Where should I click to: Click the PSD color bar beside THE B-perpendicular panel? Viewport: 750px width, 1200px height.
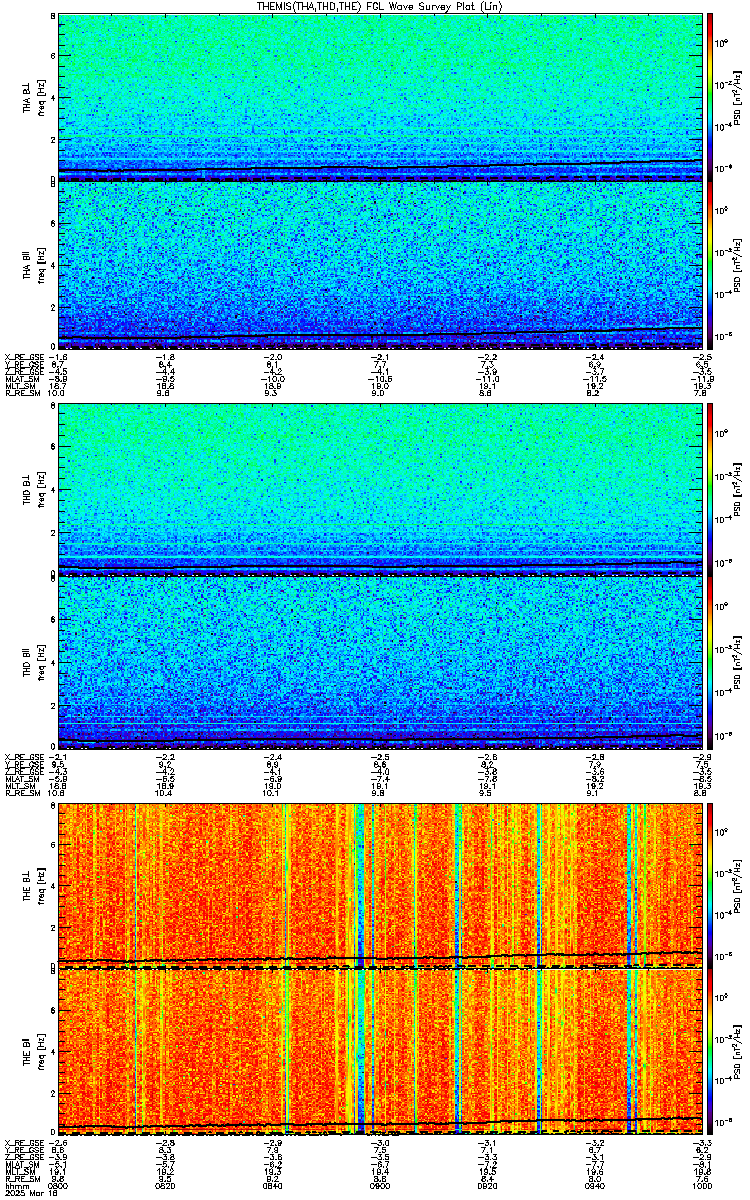710,883
